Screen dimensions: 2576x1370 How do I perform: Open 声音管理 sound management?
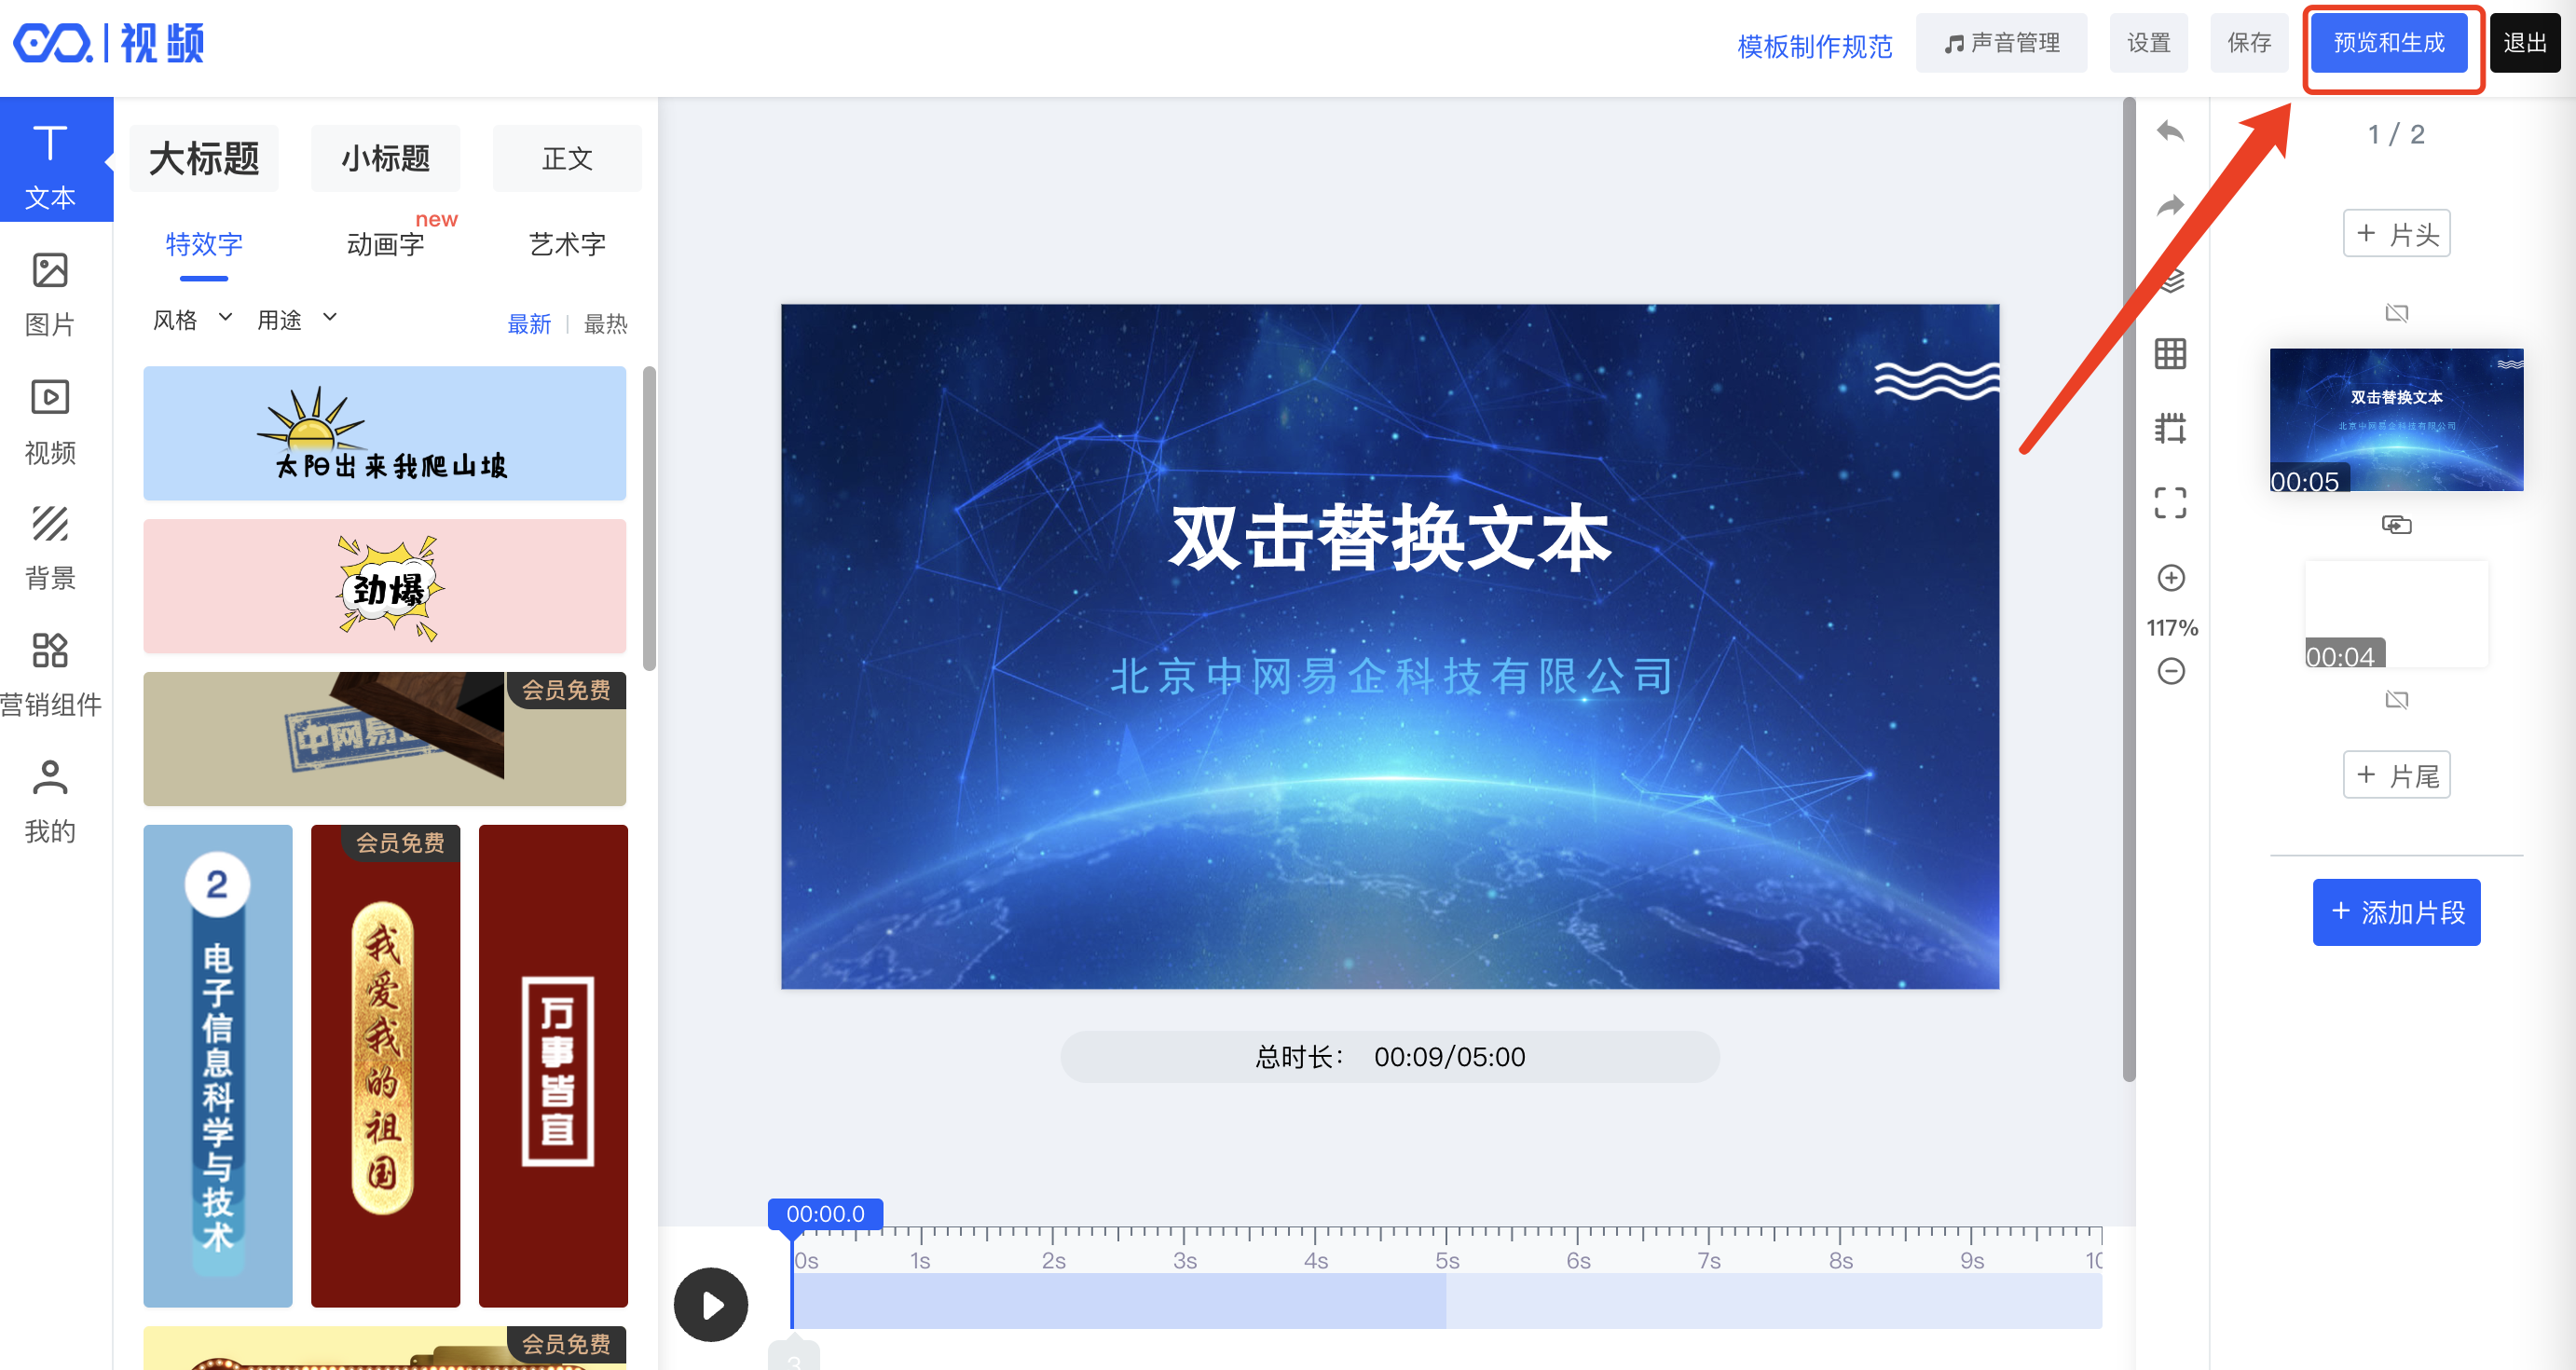(x=2001, y=43)
